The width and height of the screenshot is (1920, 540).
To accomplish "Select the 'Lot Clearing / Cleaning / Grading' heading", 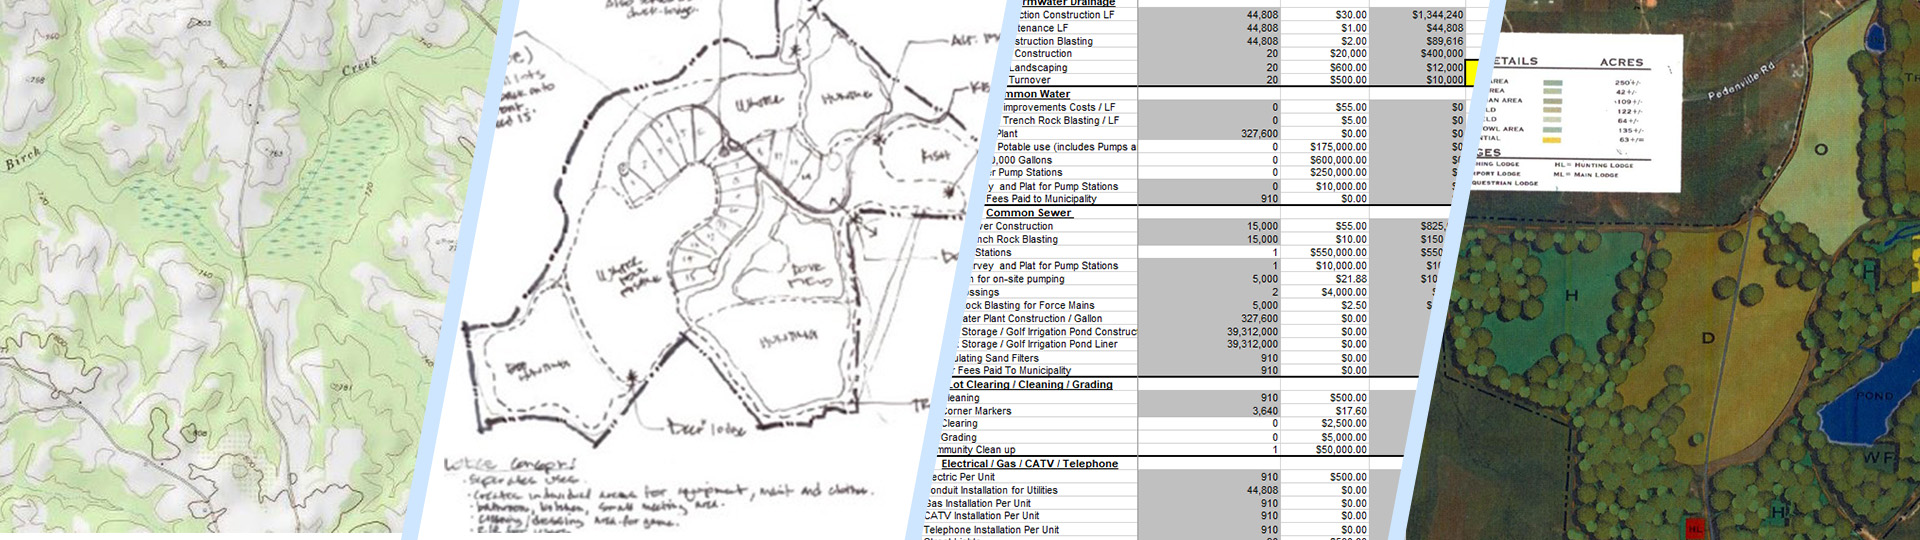I will tap(1029, 384).
